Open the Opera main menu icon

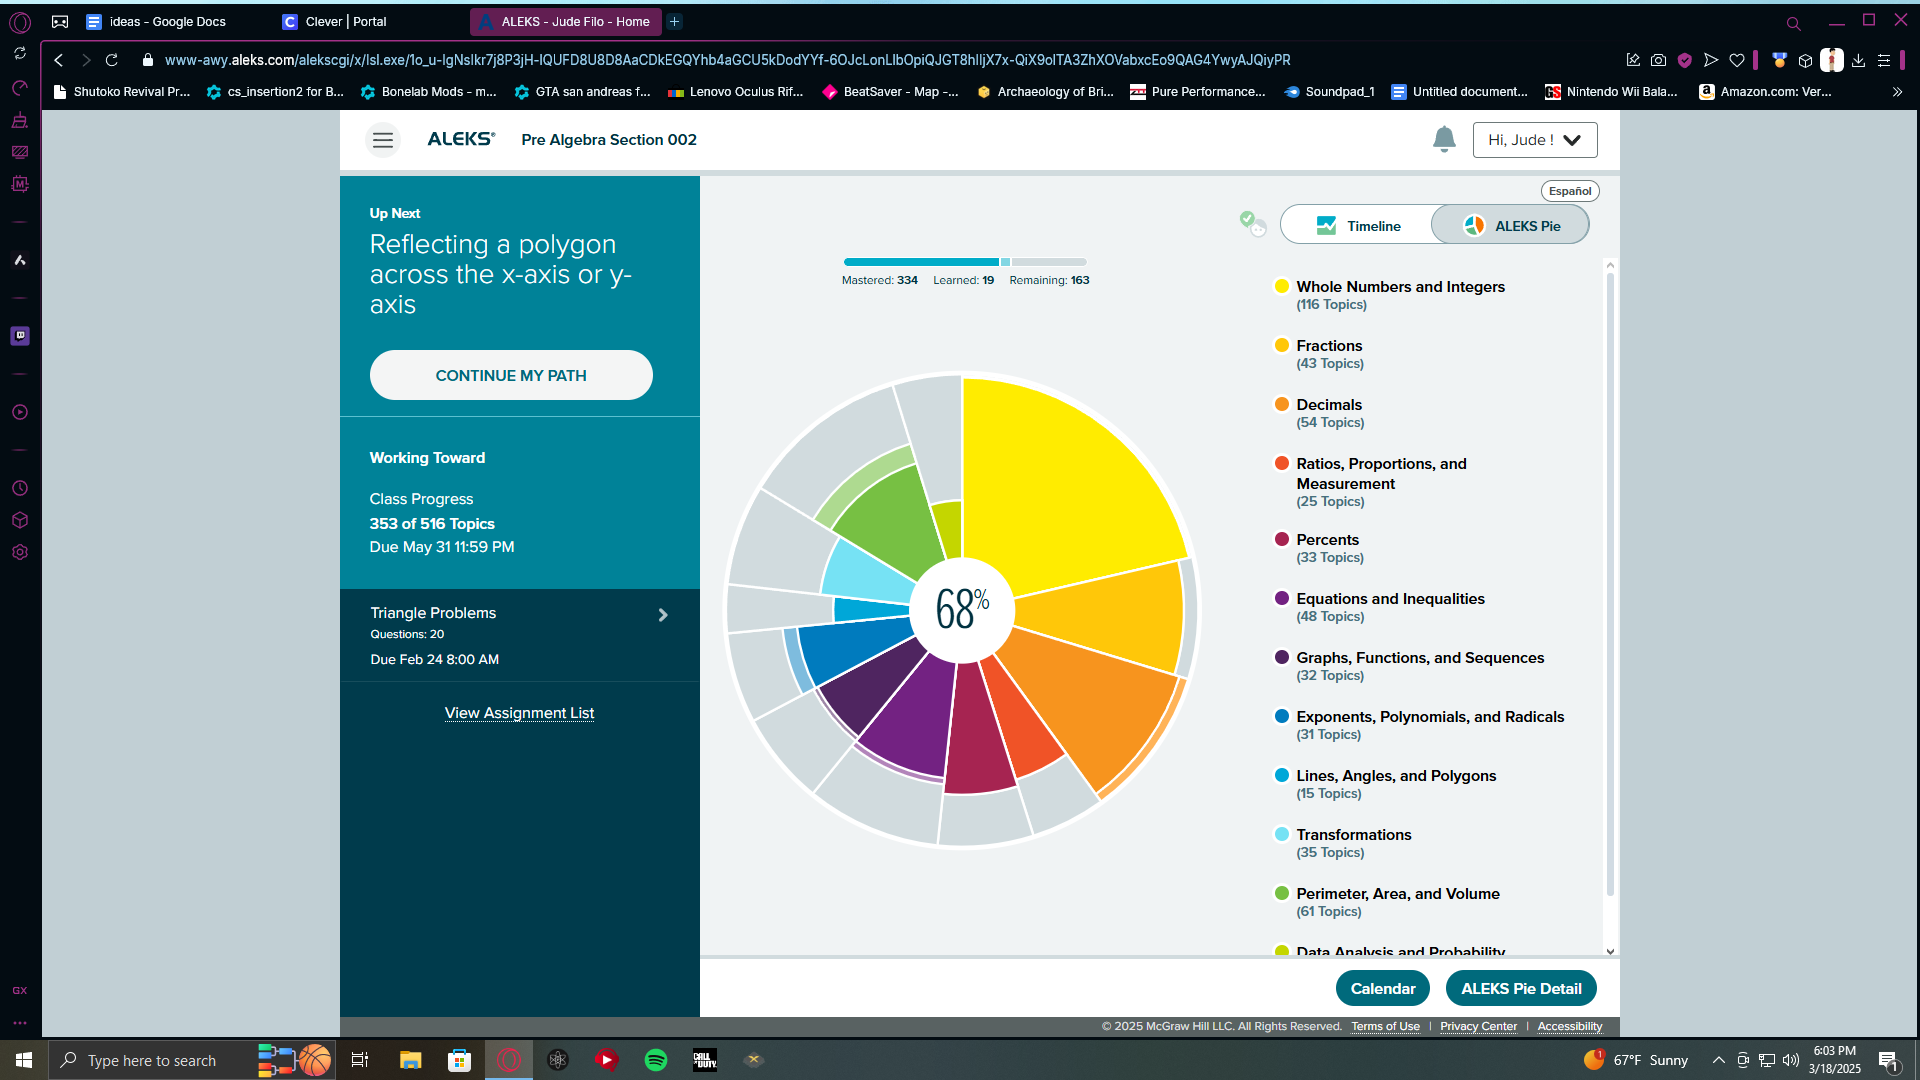click(x=20, y=22)
